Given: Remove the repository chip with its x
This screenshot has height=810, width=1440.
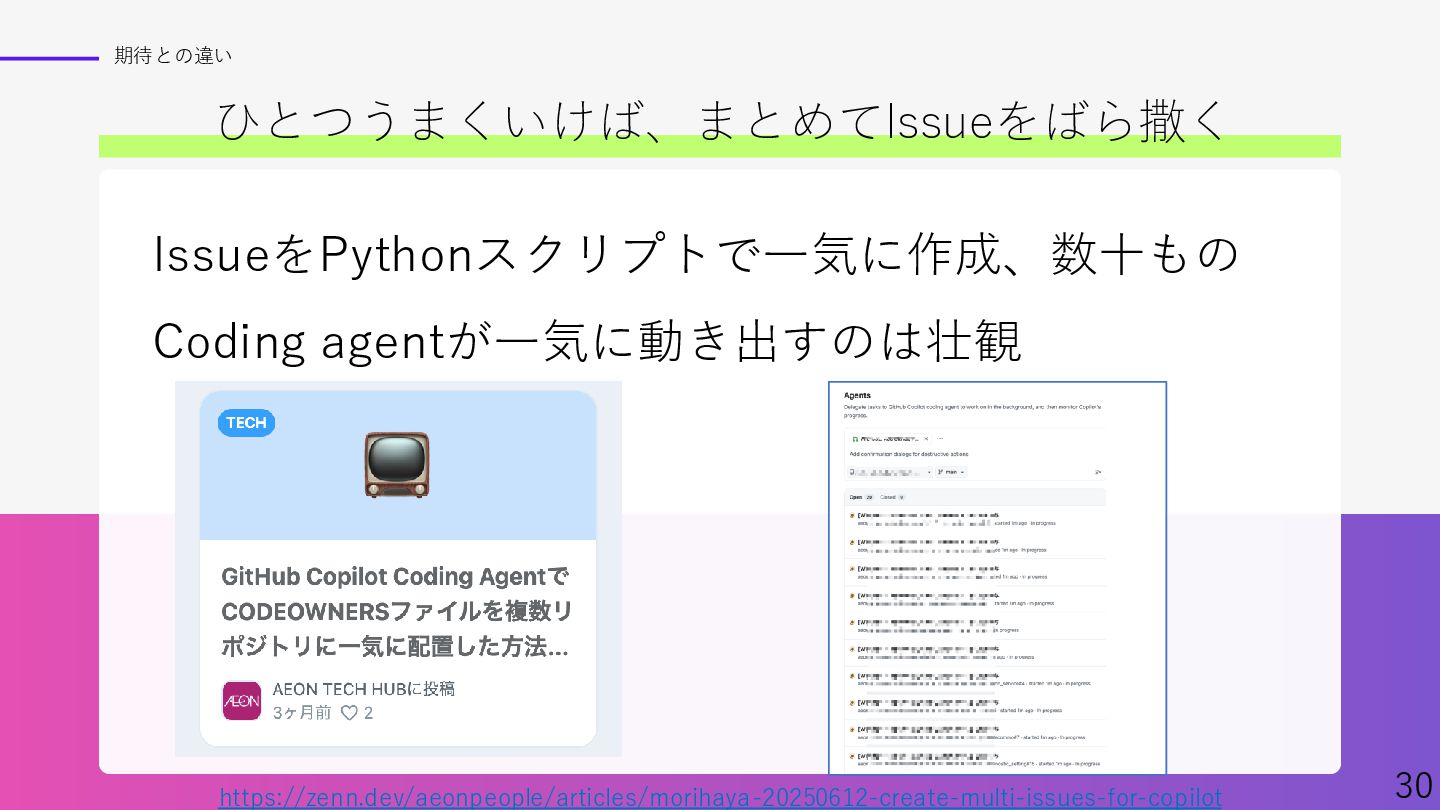Looking at the screenshot, I should [926, 439].
